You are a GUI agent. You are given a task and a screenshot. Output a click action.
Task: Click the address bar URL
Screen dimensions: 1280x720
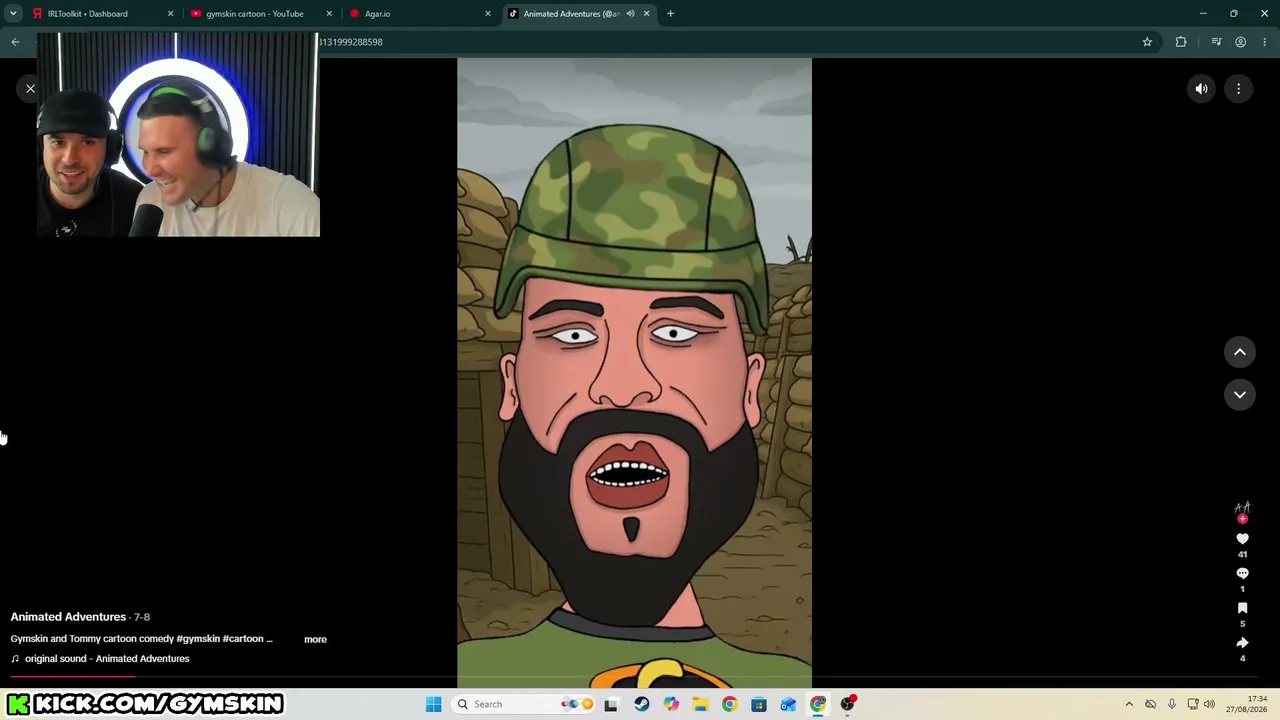tap(350, 42)
